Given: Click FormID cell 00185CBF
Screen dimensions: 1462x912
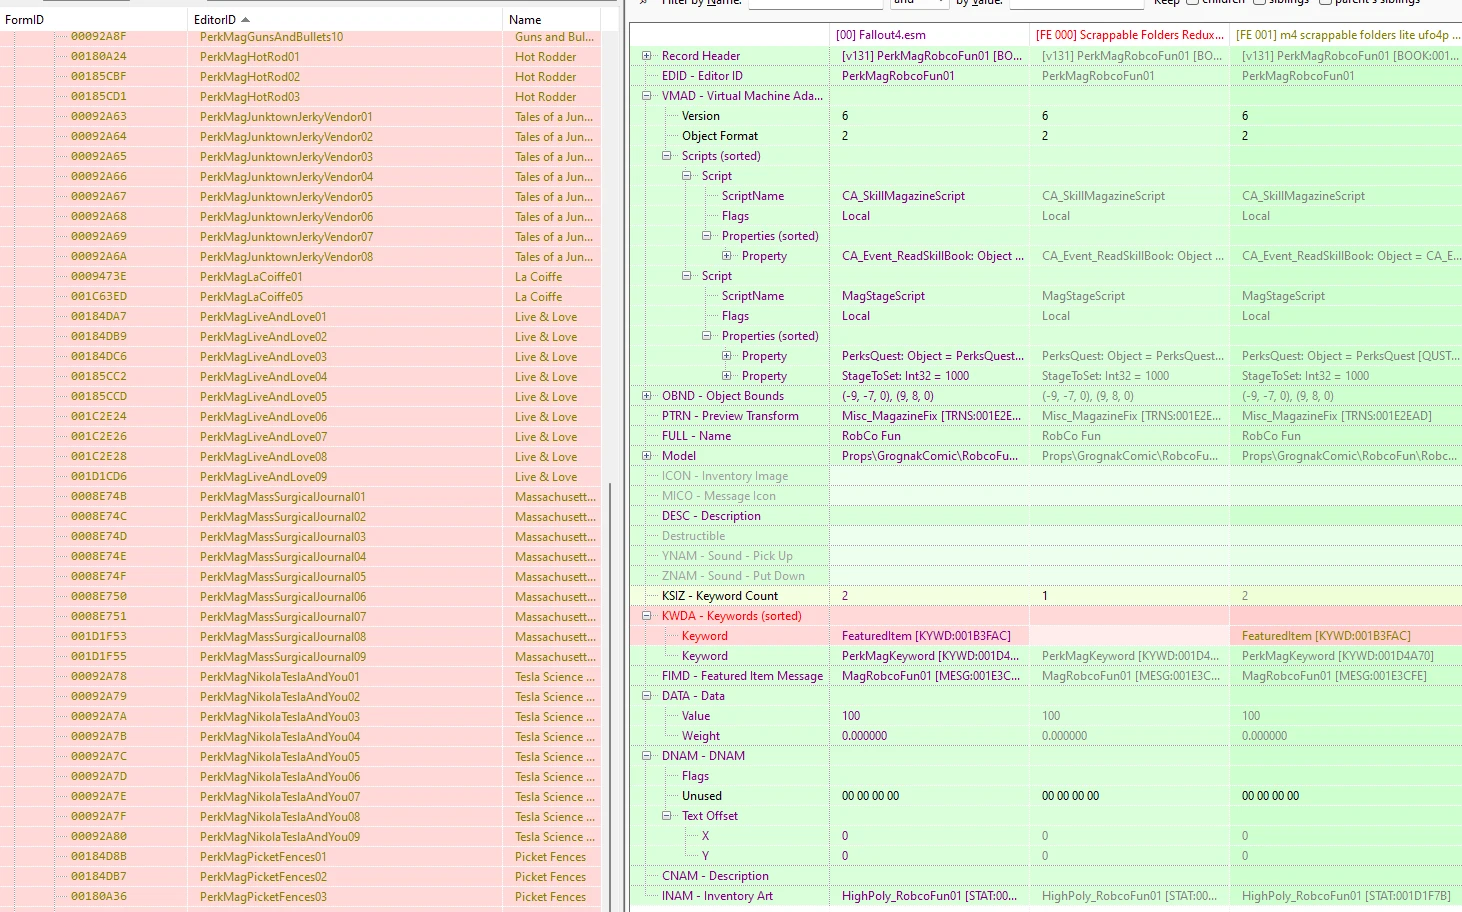Looking at the screenshot, I should click(98, 77).
